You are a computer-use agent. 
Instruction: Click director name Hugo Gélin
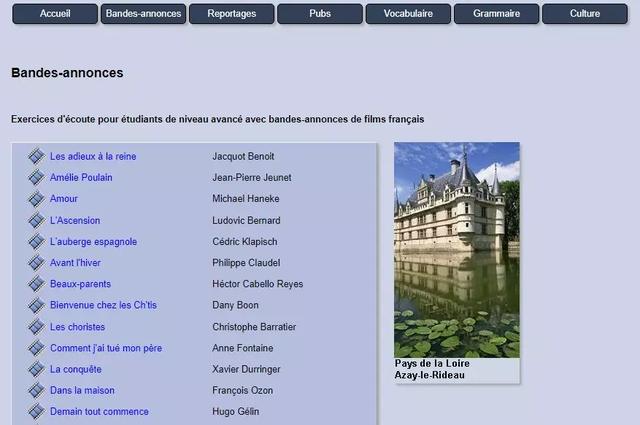(x=236, y=412)
